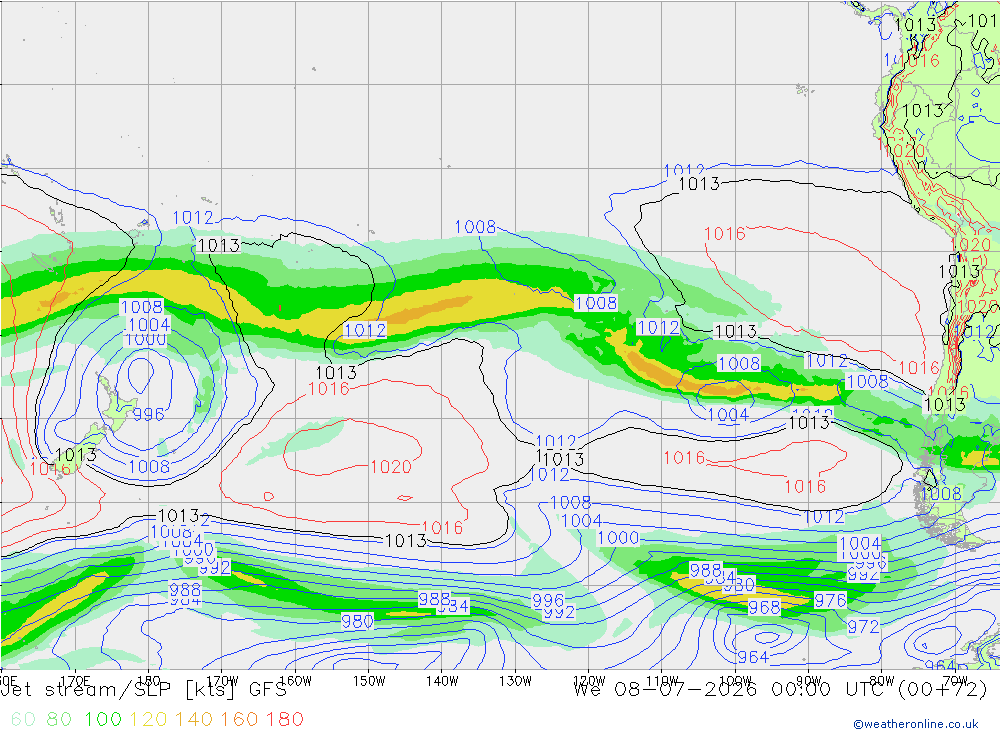The width and height of the screenshot is (1000, 733).
Task: Click the 980 pressure label near 150W
Action: [357, 621]
